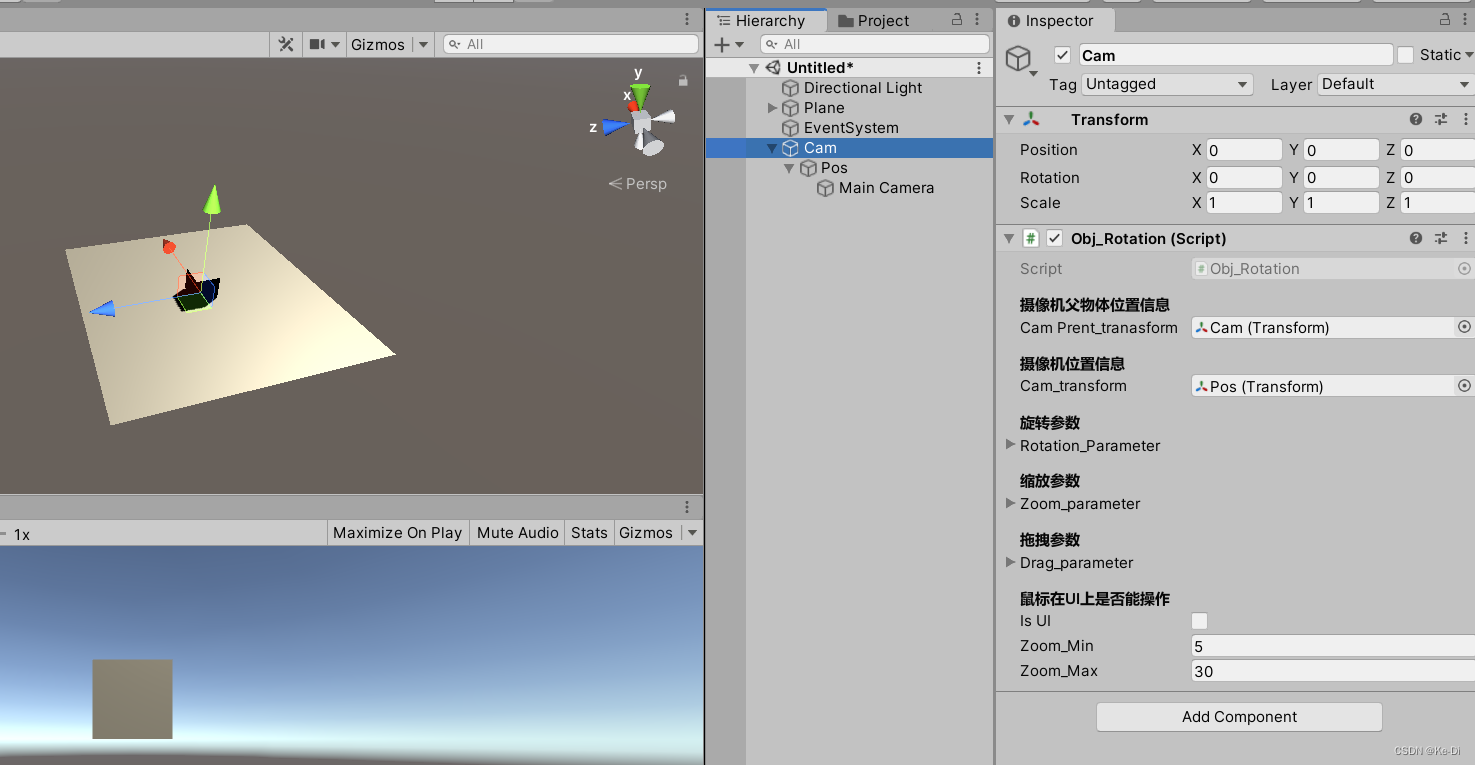Enable the Is UI checkbox
Screen dimensions: 1475x765
point(1199,621)
